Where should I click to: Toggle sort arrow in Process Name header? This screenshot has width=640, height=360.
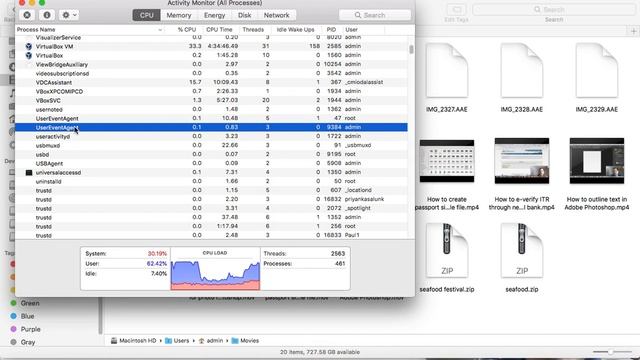tap(160, 30)
